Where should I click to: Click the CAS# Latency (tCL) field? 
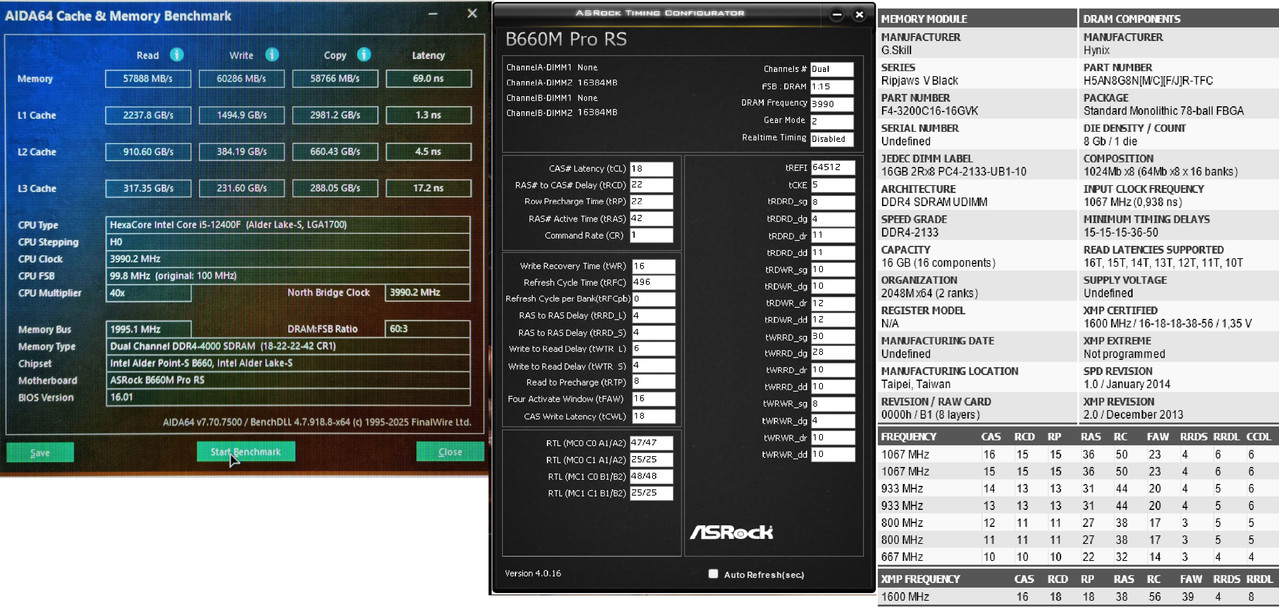point(651,169)
